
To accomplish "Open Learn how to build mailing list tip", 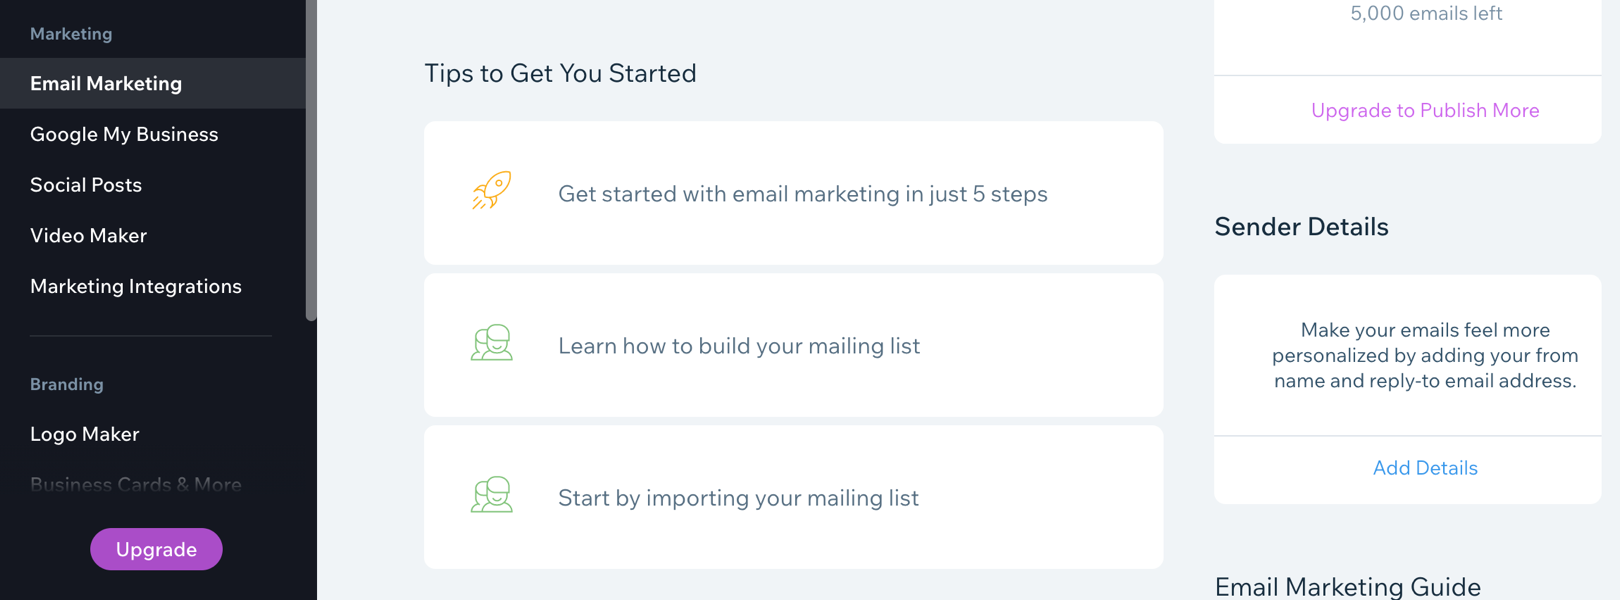I will click(739, 346).
